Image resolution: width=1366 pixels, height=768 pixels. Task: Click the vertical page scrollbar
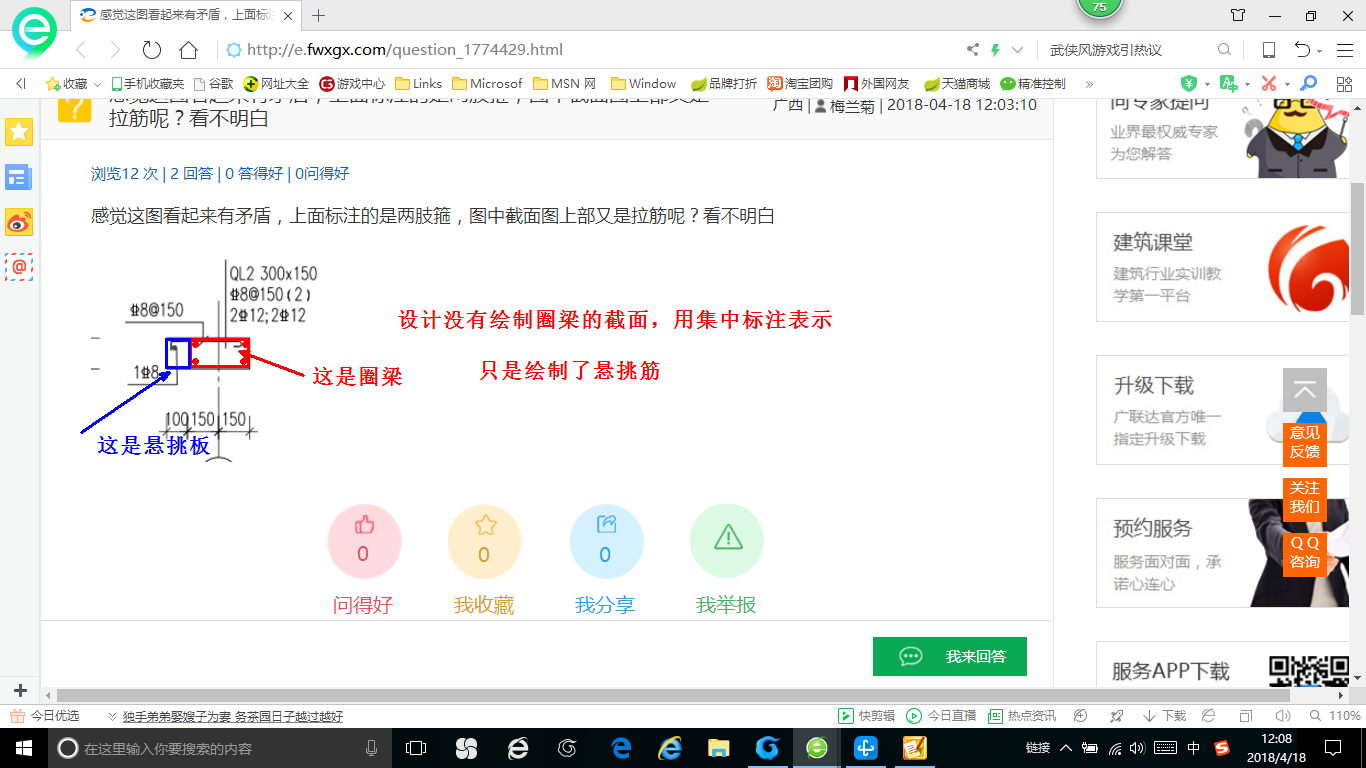point(1357,249)
